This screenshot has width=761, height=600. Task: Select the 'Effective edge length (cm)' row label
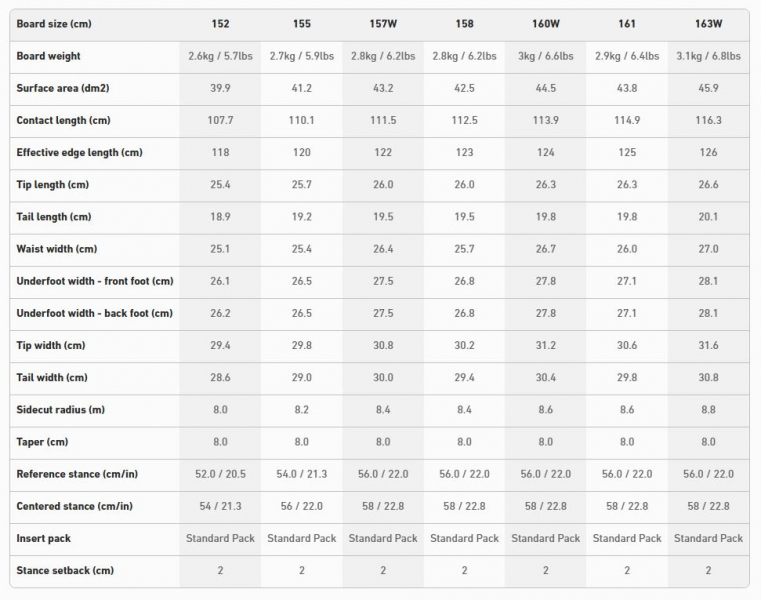point(80,153)
